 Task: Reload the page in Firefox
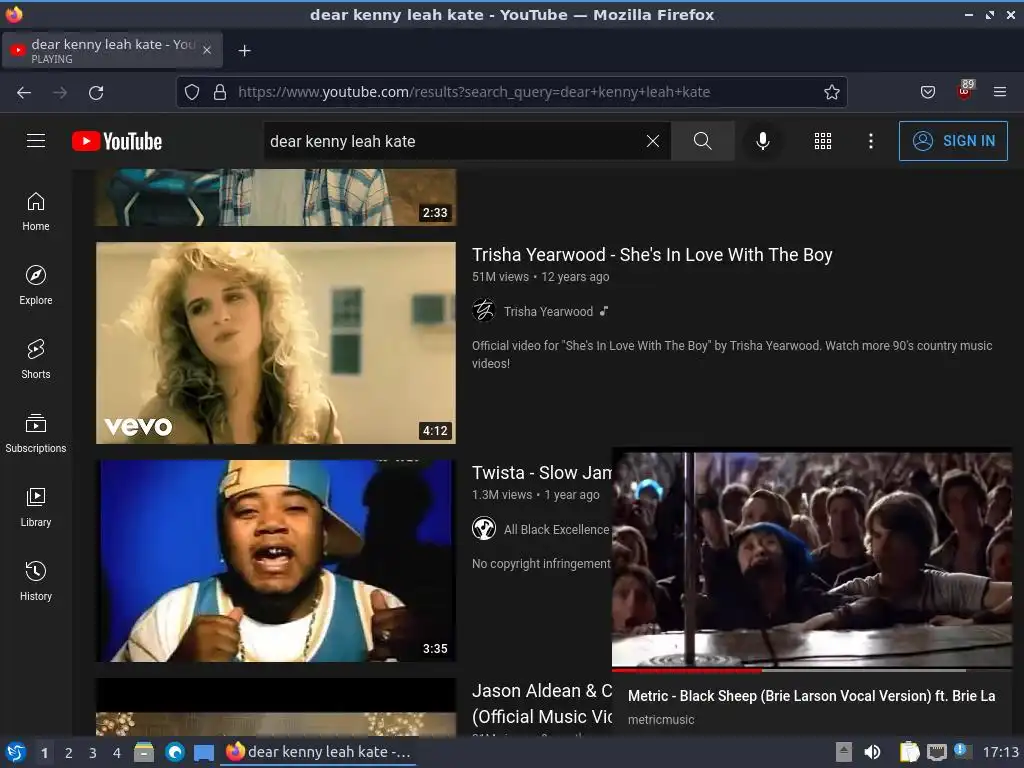pyautogui.click(x=96, y=93)
